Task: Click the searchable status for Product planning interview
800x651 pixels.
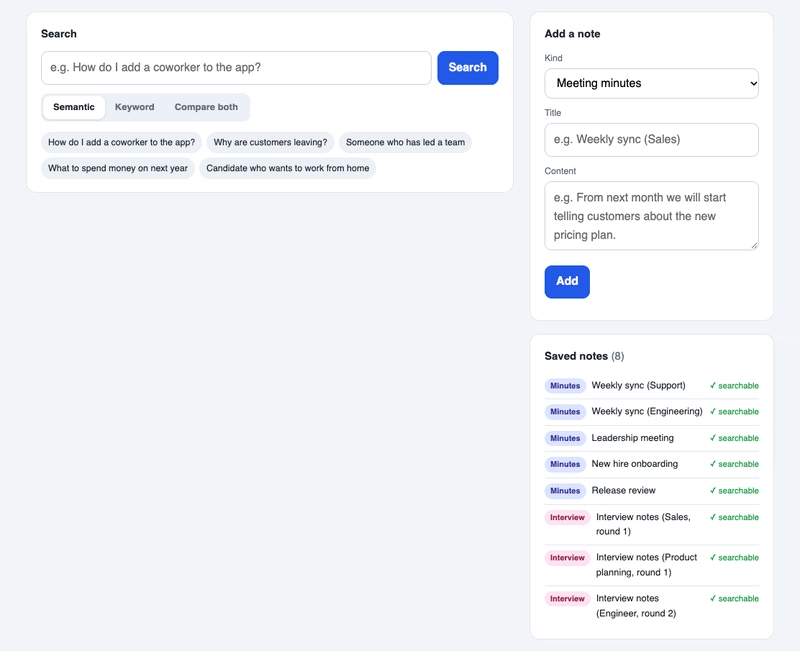Action: coord(734,558)
